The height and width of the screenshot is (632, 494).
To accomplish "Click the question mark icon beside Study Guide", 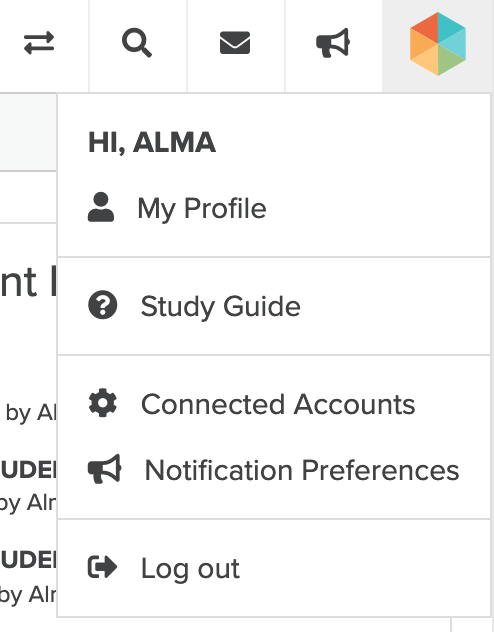I will point(103,305).
